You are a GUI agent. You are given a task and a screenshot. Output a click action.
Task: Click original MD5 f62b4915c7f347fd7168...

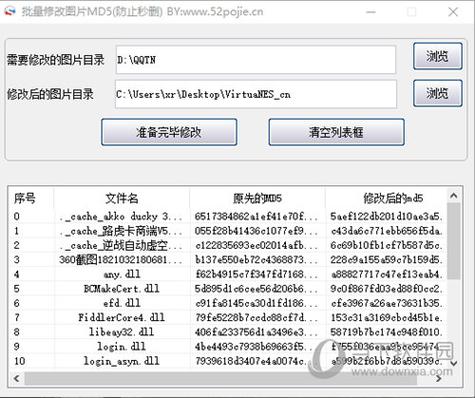pos(256,274)
